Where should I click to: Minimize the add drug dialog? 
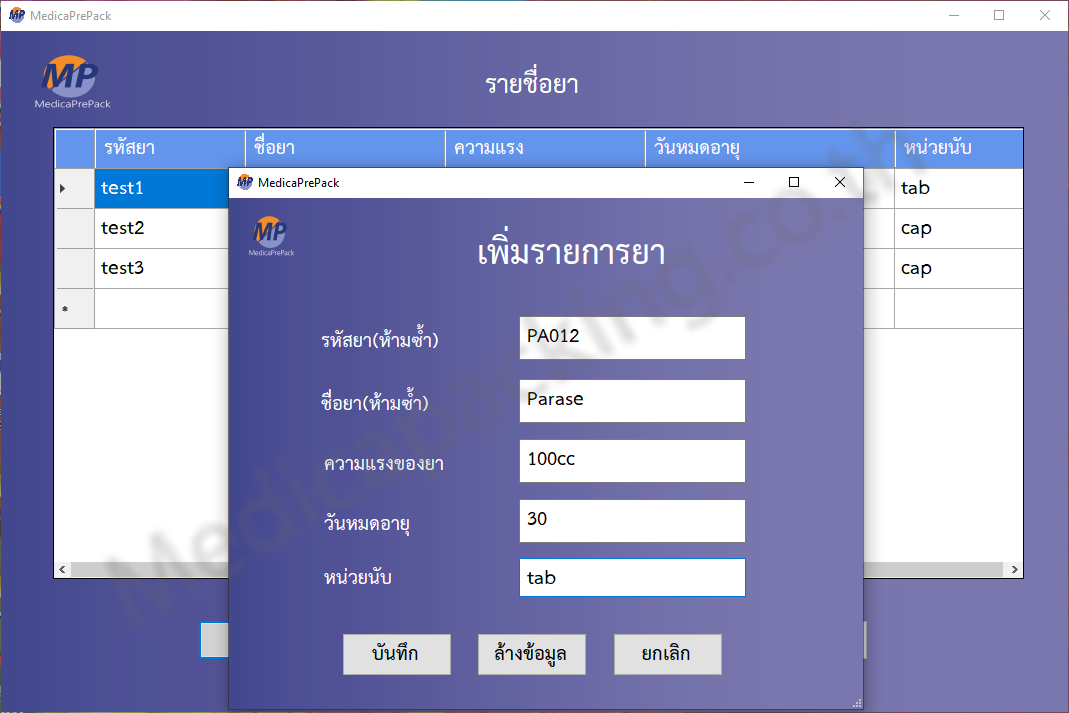pos(748,182)
